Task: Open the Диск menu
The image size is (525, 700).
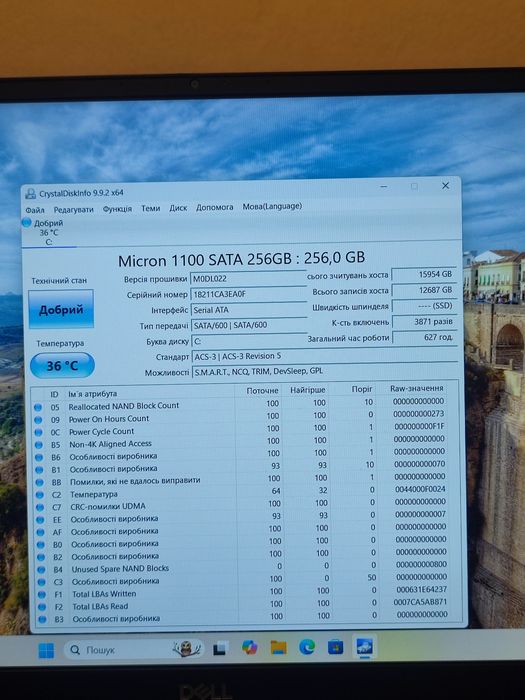Action: tap(178, 208)
